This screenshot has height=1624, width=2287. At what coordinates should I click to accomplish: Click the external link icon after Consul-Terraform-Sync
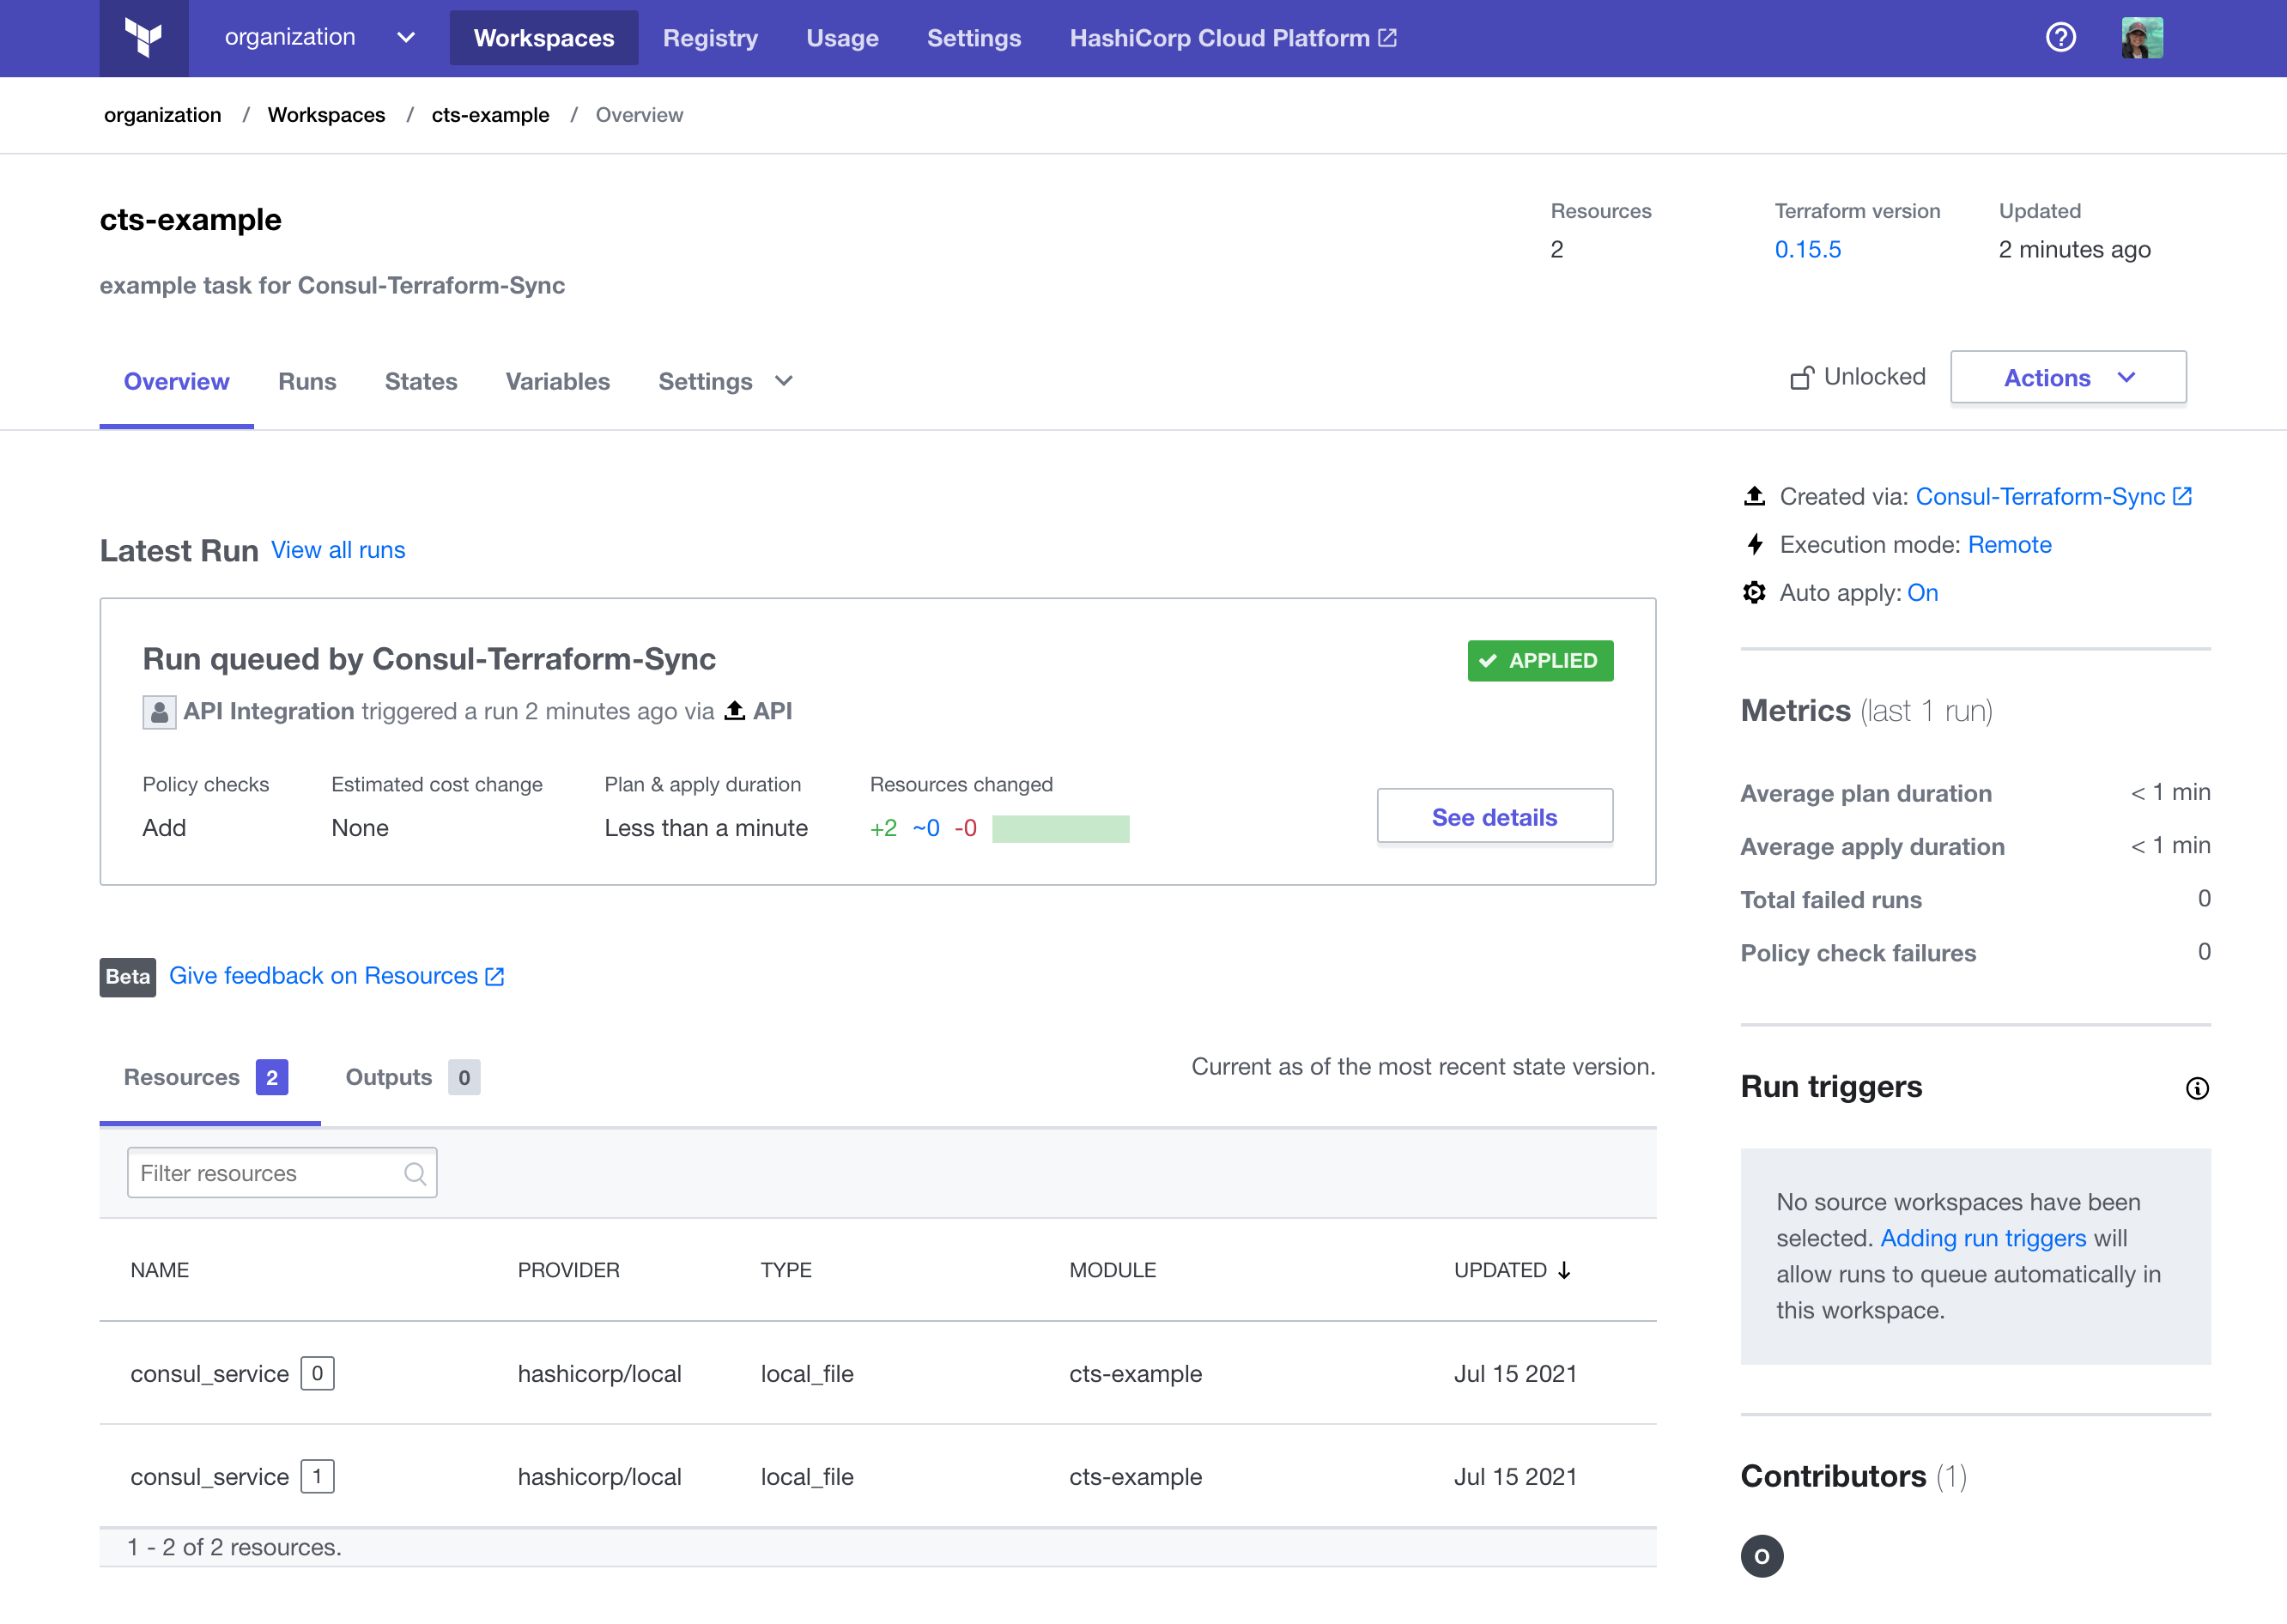2182,496
